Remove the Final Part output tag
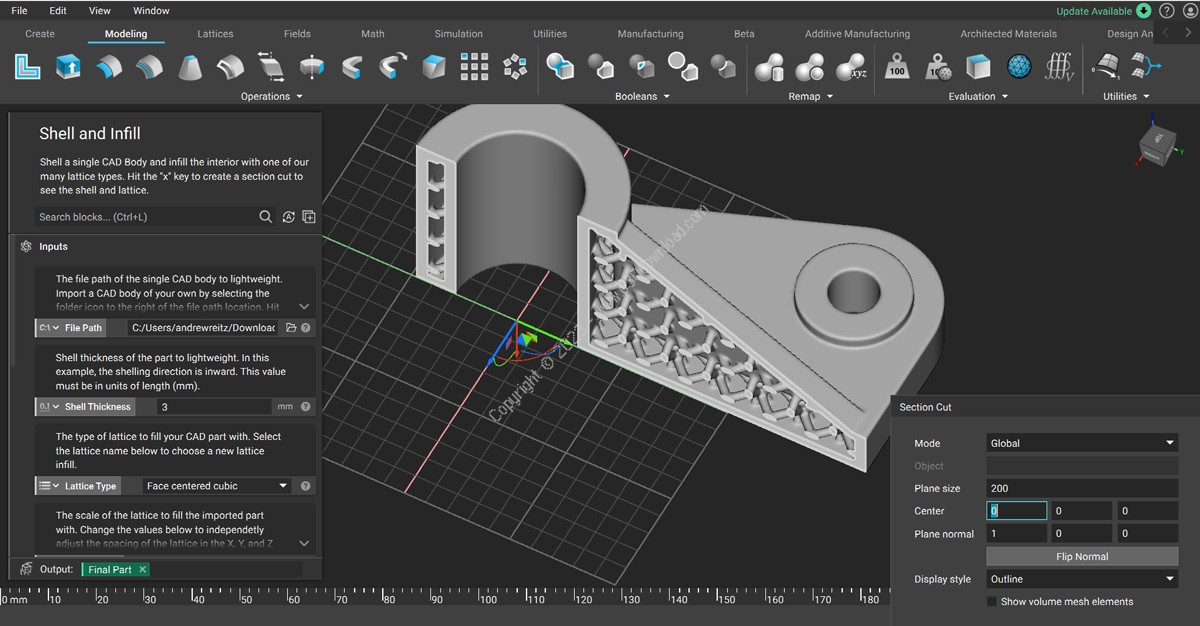1200x626 pixels. [143, 569]
